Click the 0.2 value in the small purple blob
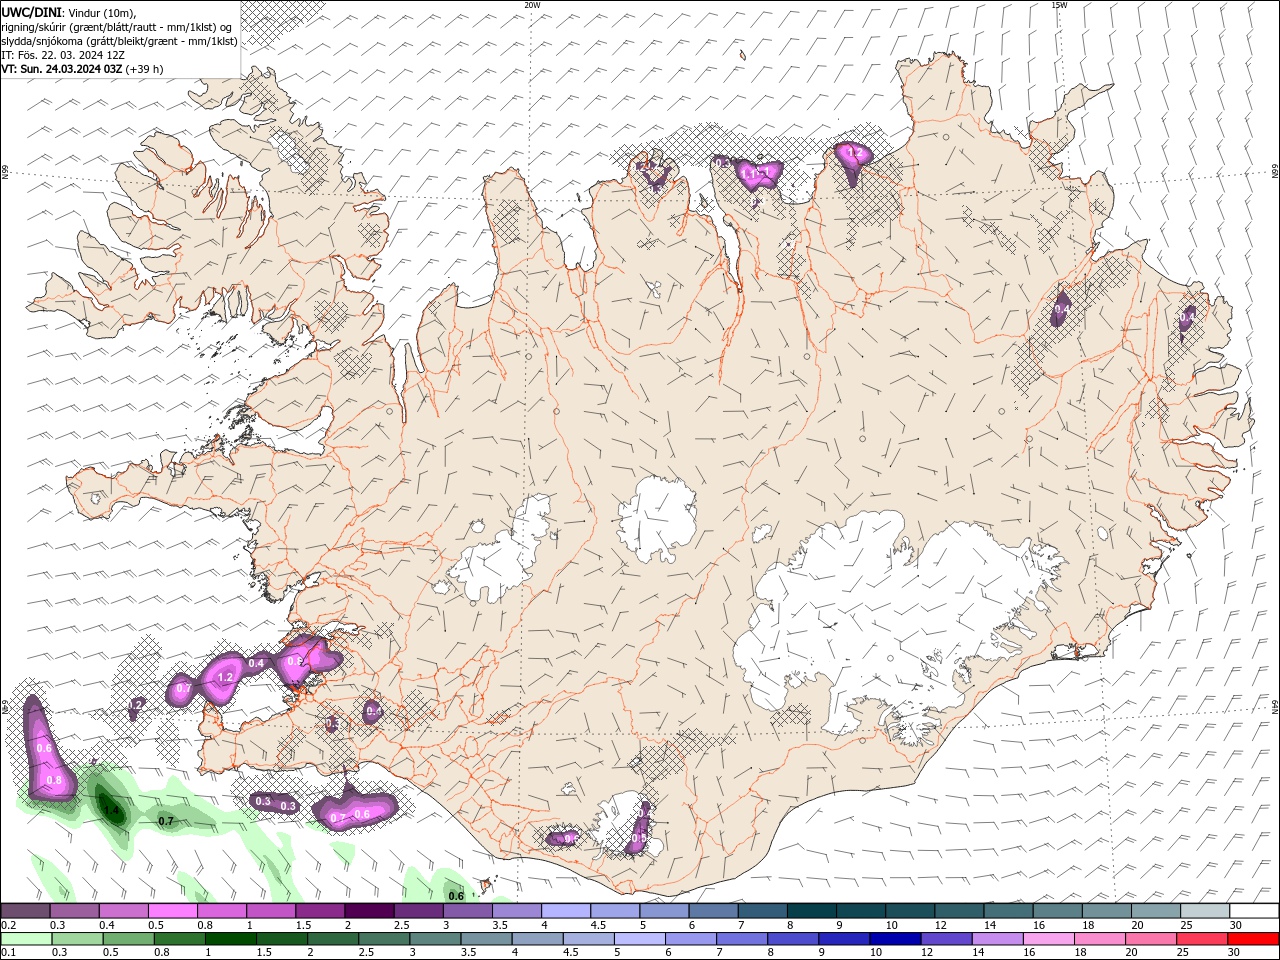The height and width of the screenshot is (960, 1280). [x=136, y=704]
